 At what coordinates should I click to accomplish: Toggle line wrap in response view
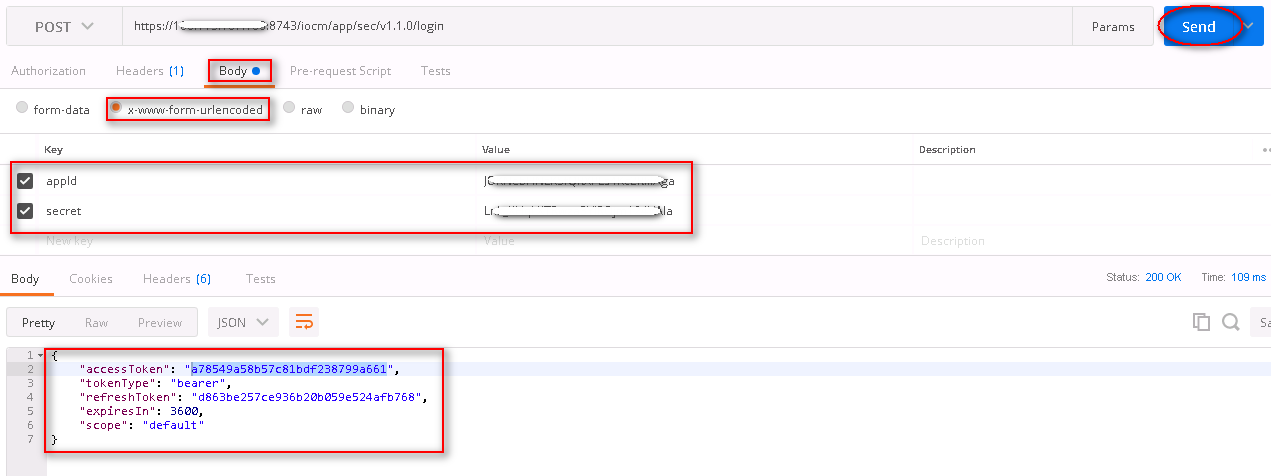point(303,322)
